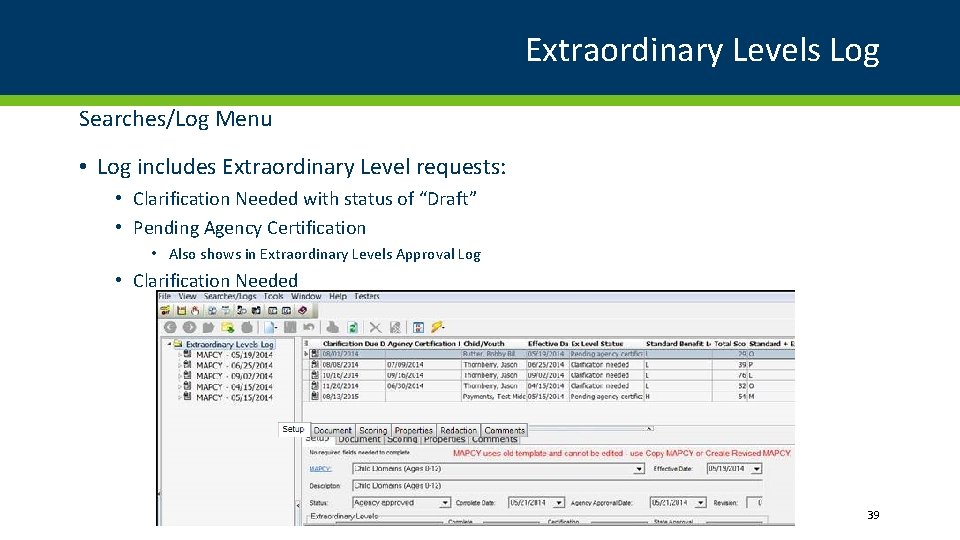The width and height of the screenshot is (960, 540).
Task: Click the blue MAPCY hyperlink label
Action: (320, 469)
